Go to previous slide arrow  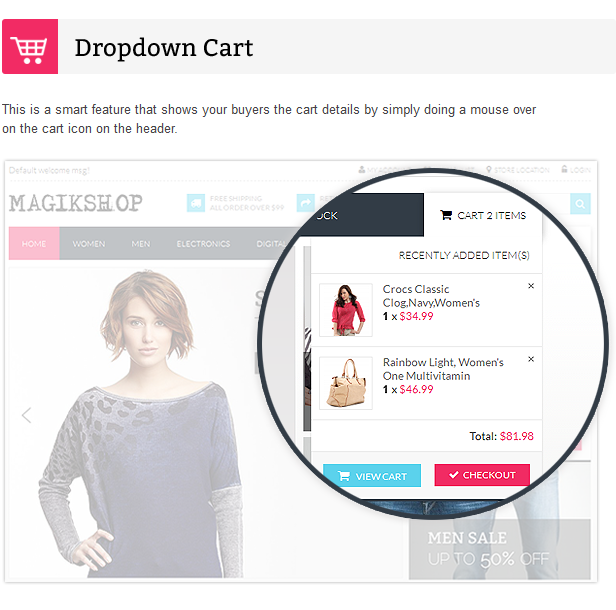[x=27, y=415]
